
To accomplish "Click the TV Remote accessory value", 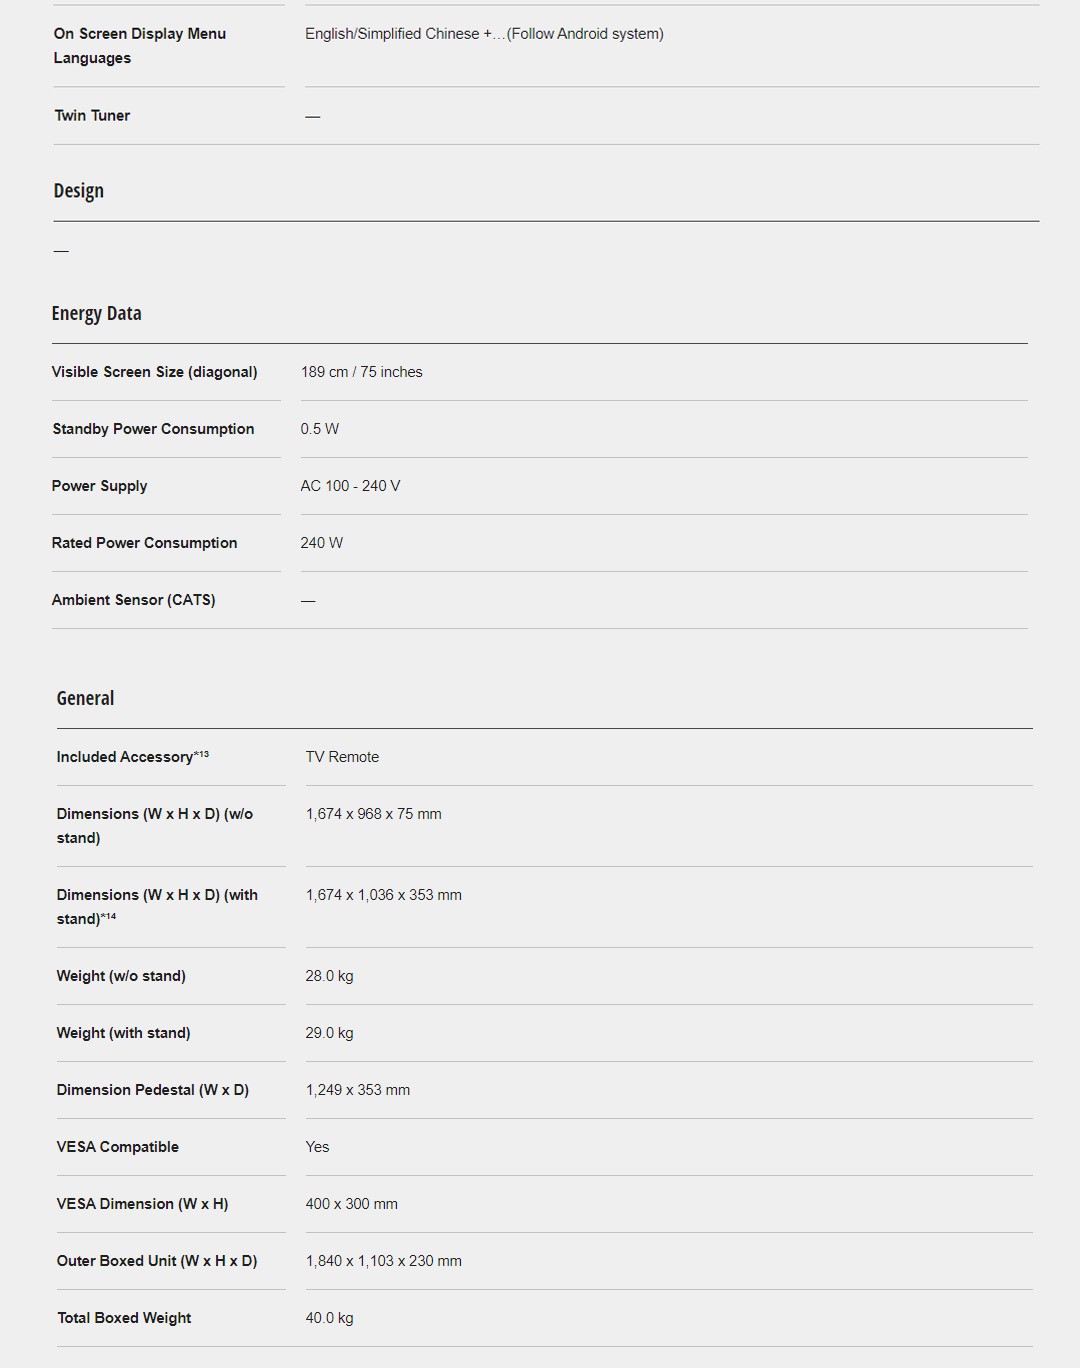I will click(x=342, y=757).
